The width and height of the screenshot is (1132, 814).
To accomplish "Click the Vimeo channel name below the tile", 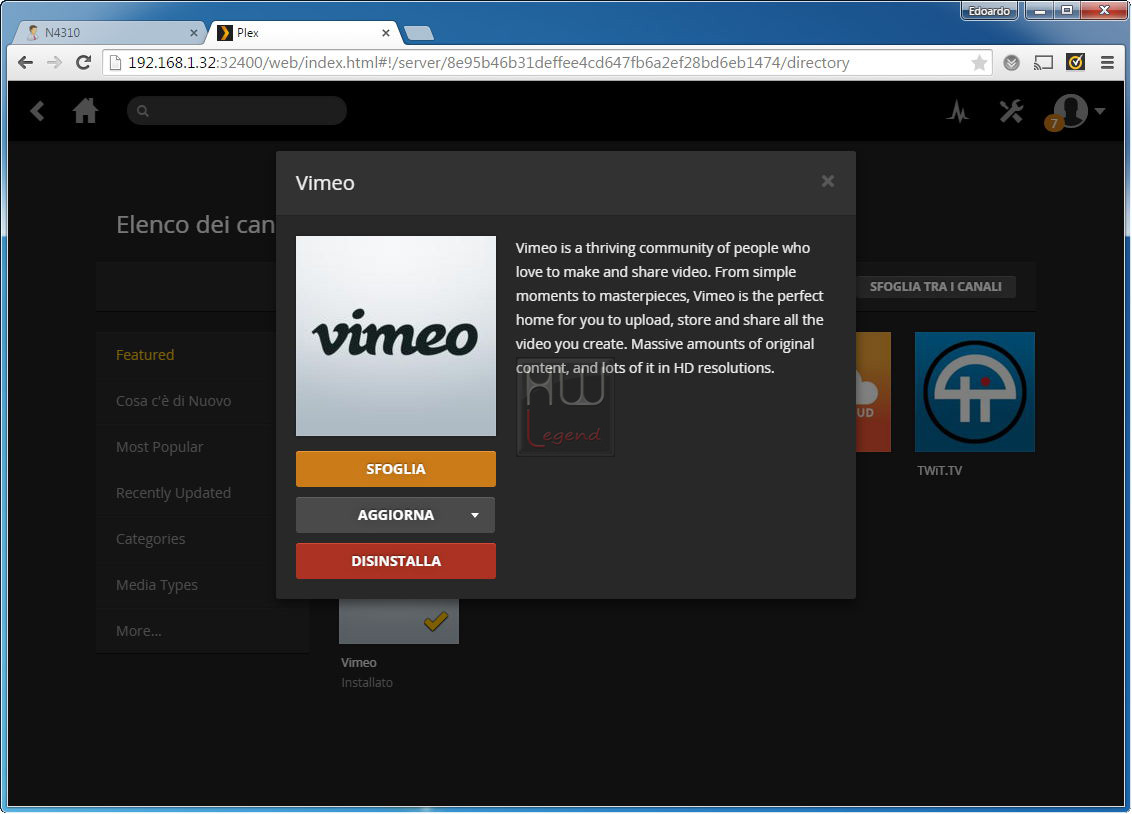I will [359, 662].
